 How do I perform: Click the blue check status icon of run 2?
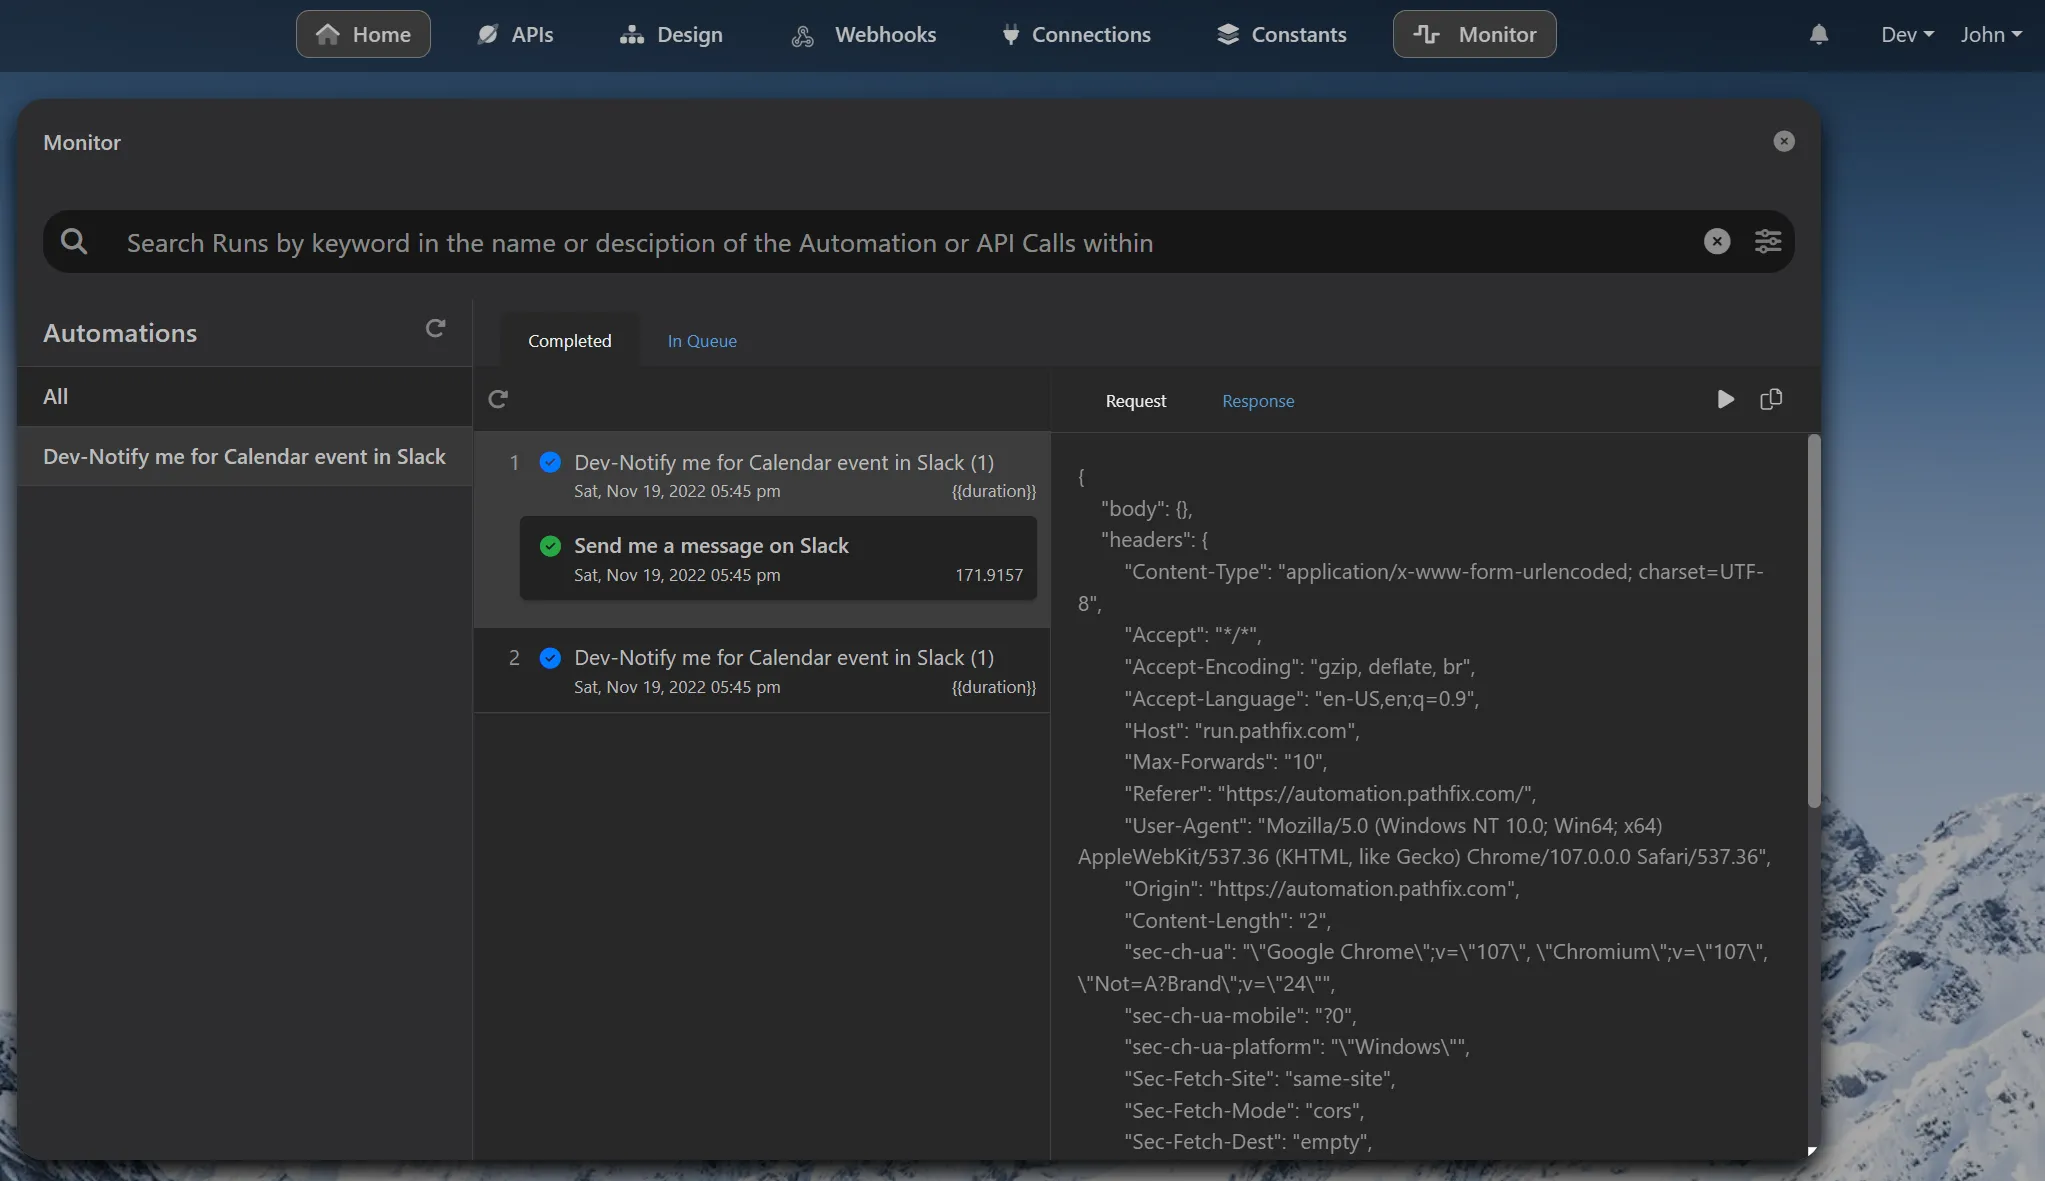550,658
